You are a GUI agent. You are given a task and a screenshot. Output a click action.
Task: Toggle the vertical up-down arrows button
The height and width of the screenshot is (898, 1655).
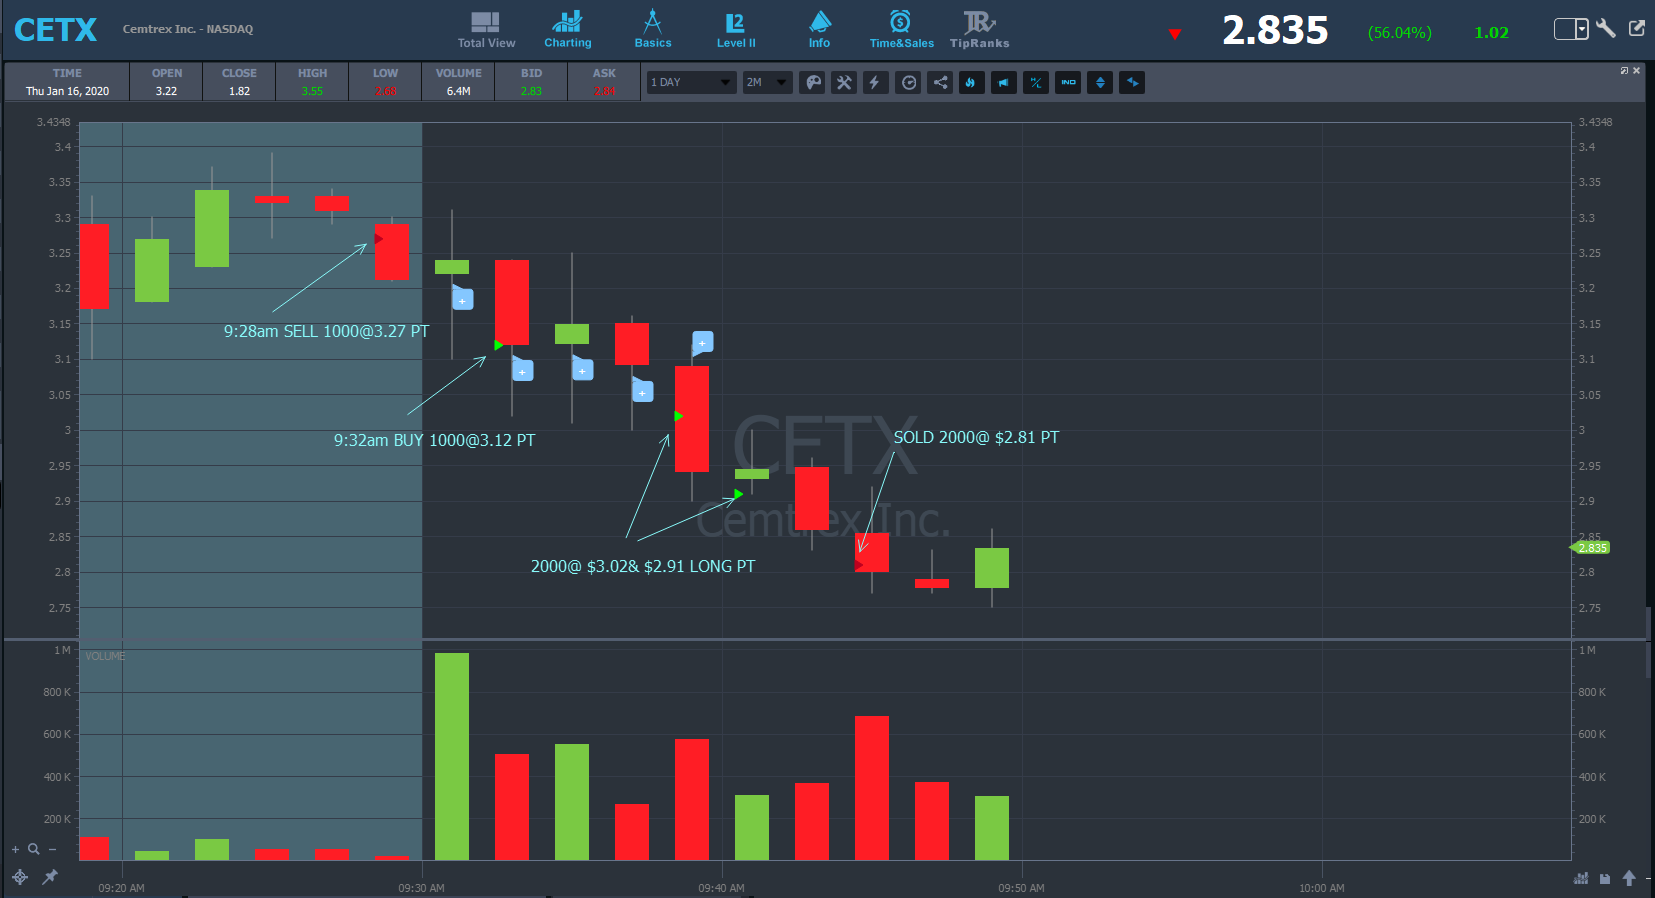coord(1100,82)
